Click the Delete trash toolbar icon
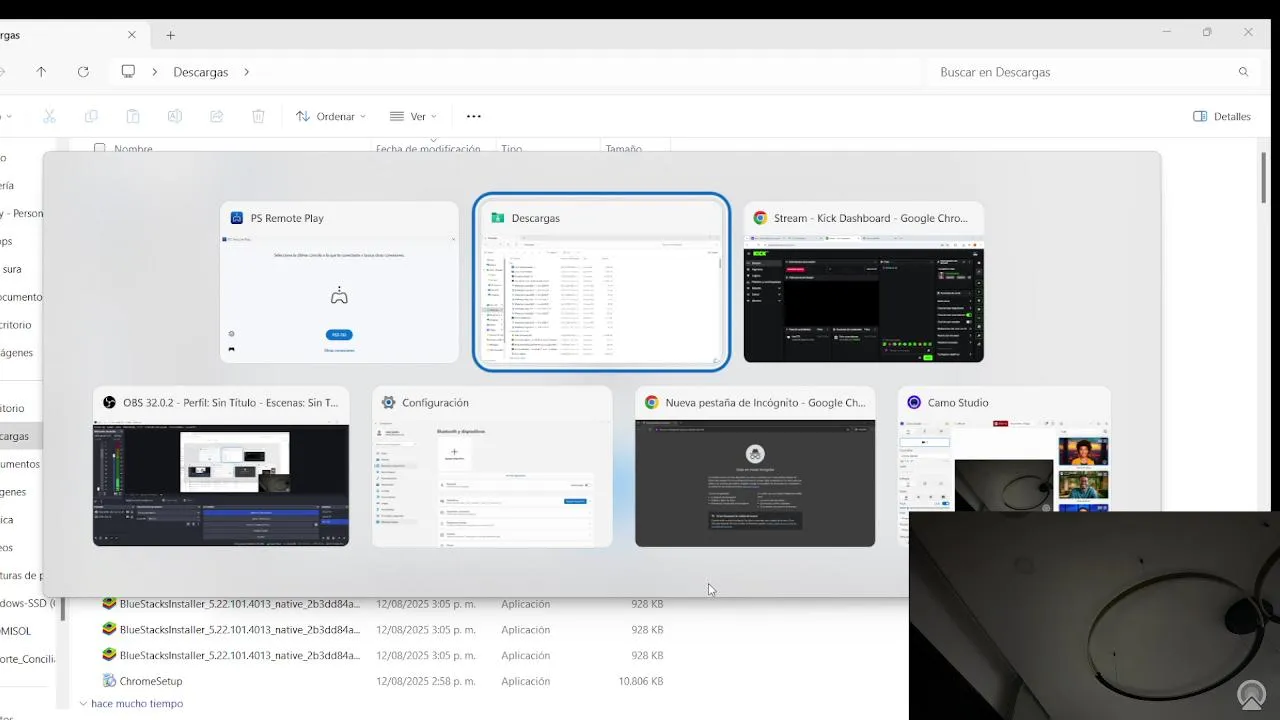This screenshot has width=1280, height=720. point(258,116)
